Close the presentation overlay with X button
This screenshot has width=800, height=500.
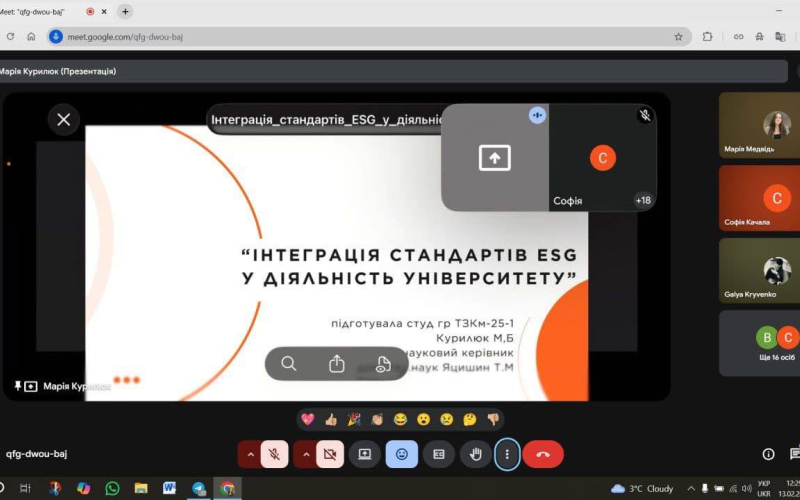(x=64, y=119)
